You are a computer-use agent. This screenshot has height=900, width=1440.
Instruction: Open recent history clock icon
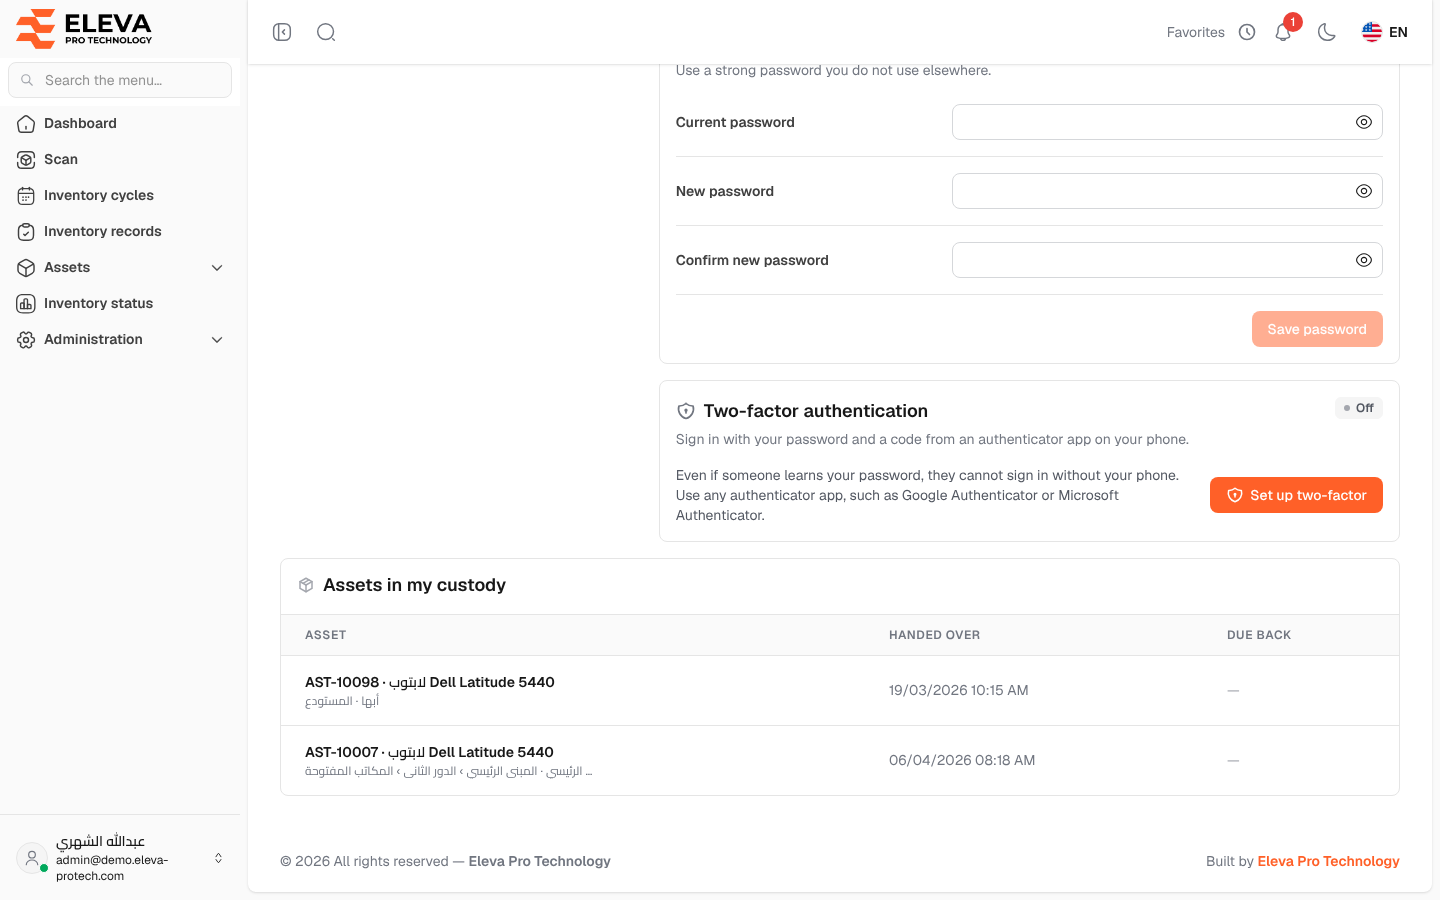click(1247, 32)
